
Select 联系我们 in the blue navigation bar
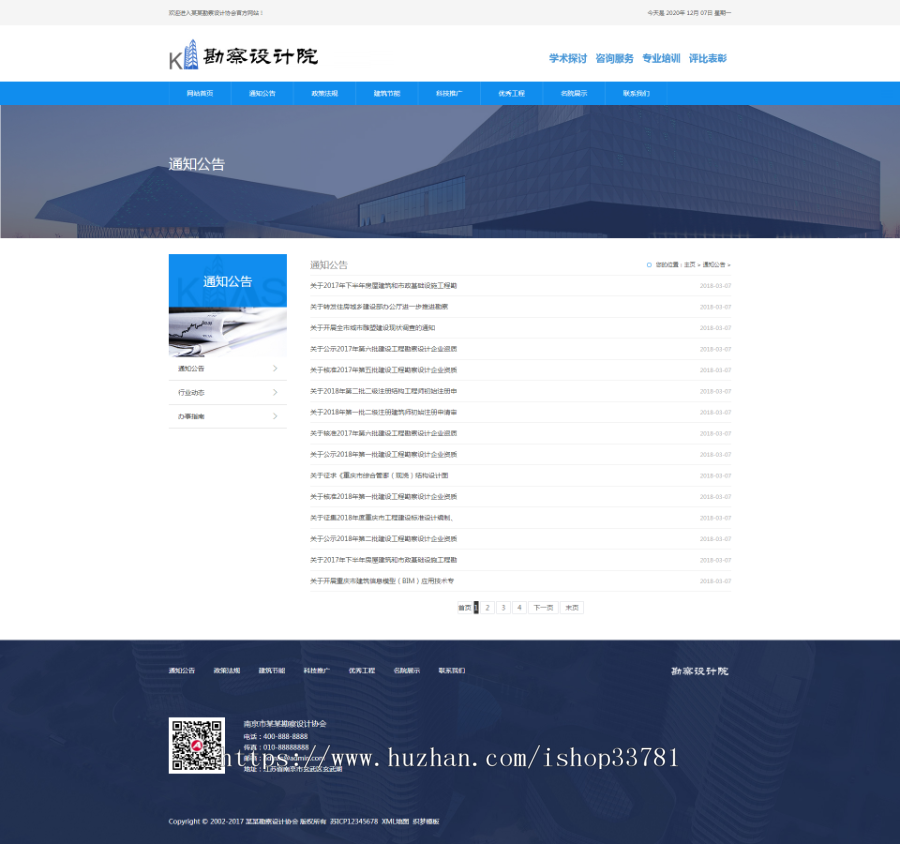coord(636,93)
